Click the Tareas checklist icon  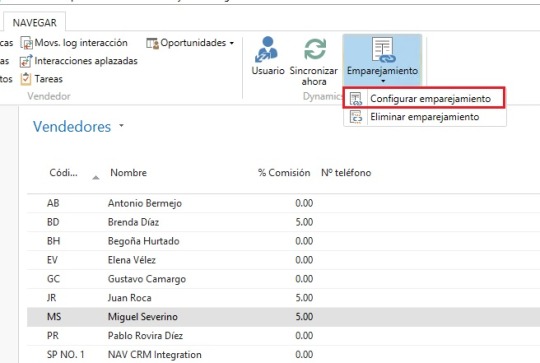[x=26, y=79]
